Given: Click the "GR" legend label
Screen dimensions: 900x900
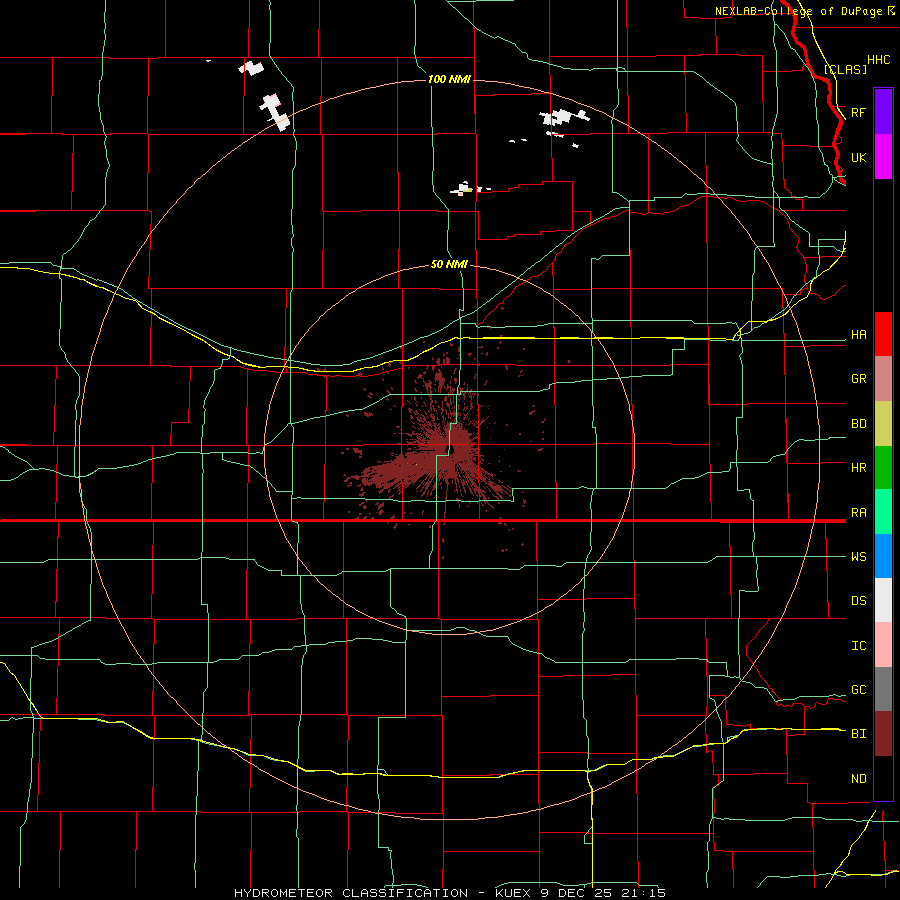Looking at the screenshot, I should (x=858, y=379).
